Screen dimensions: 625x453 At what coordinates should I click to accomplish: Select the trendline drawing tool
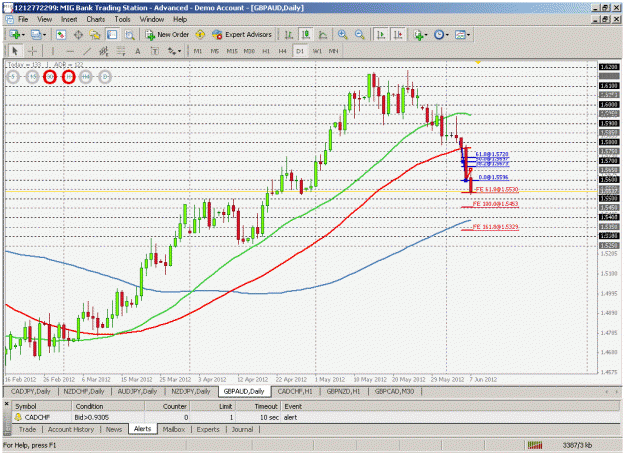point(87,51)
